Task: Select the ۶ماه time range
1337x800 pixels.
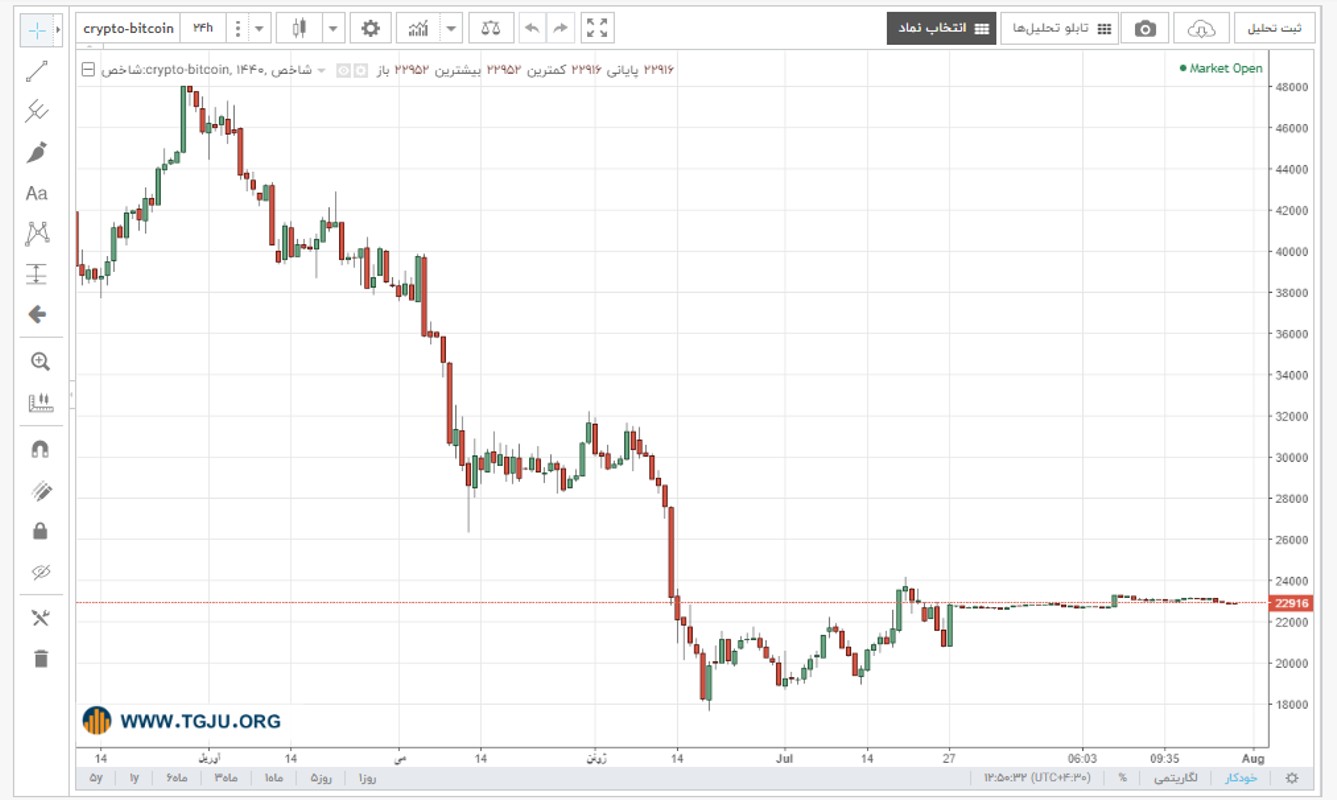Action: coord(176,778)
